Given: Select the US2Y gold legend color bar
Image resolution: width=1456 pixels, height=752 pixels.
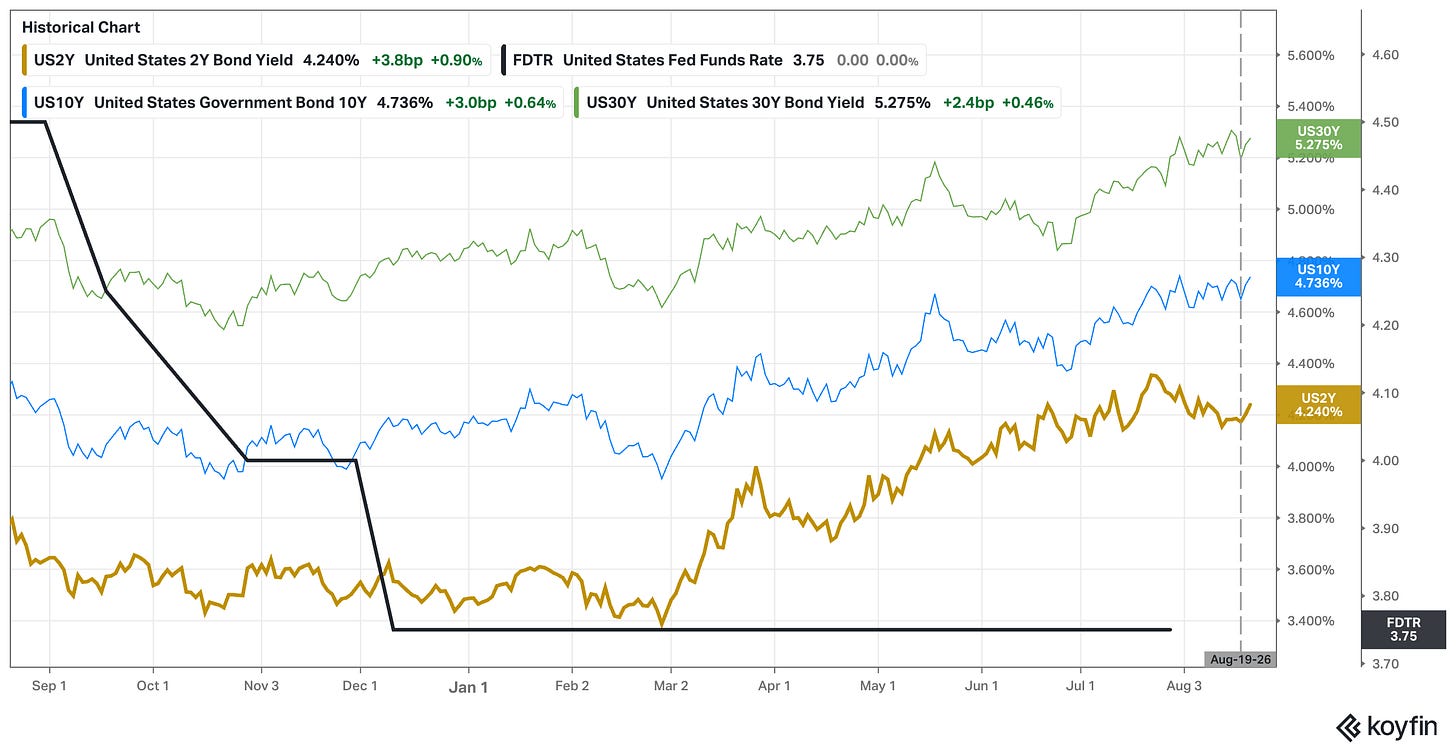Looking at the screenshot, I should pyautogui.click(x=23, y=60).
